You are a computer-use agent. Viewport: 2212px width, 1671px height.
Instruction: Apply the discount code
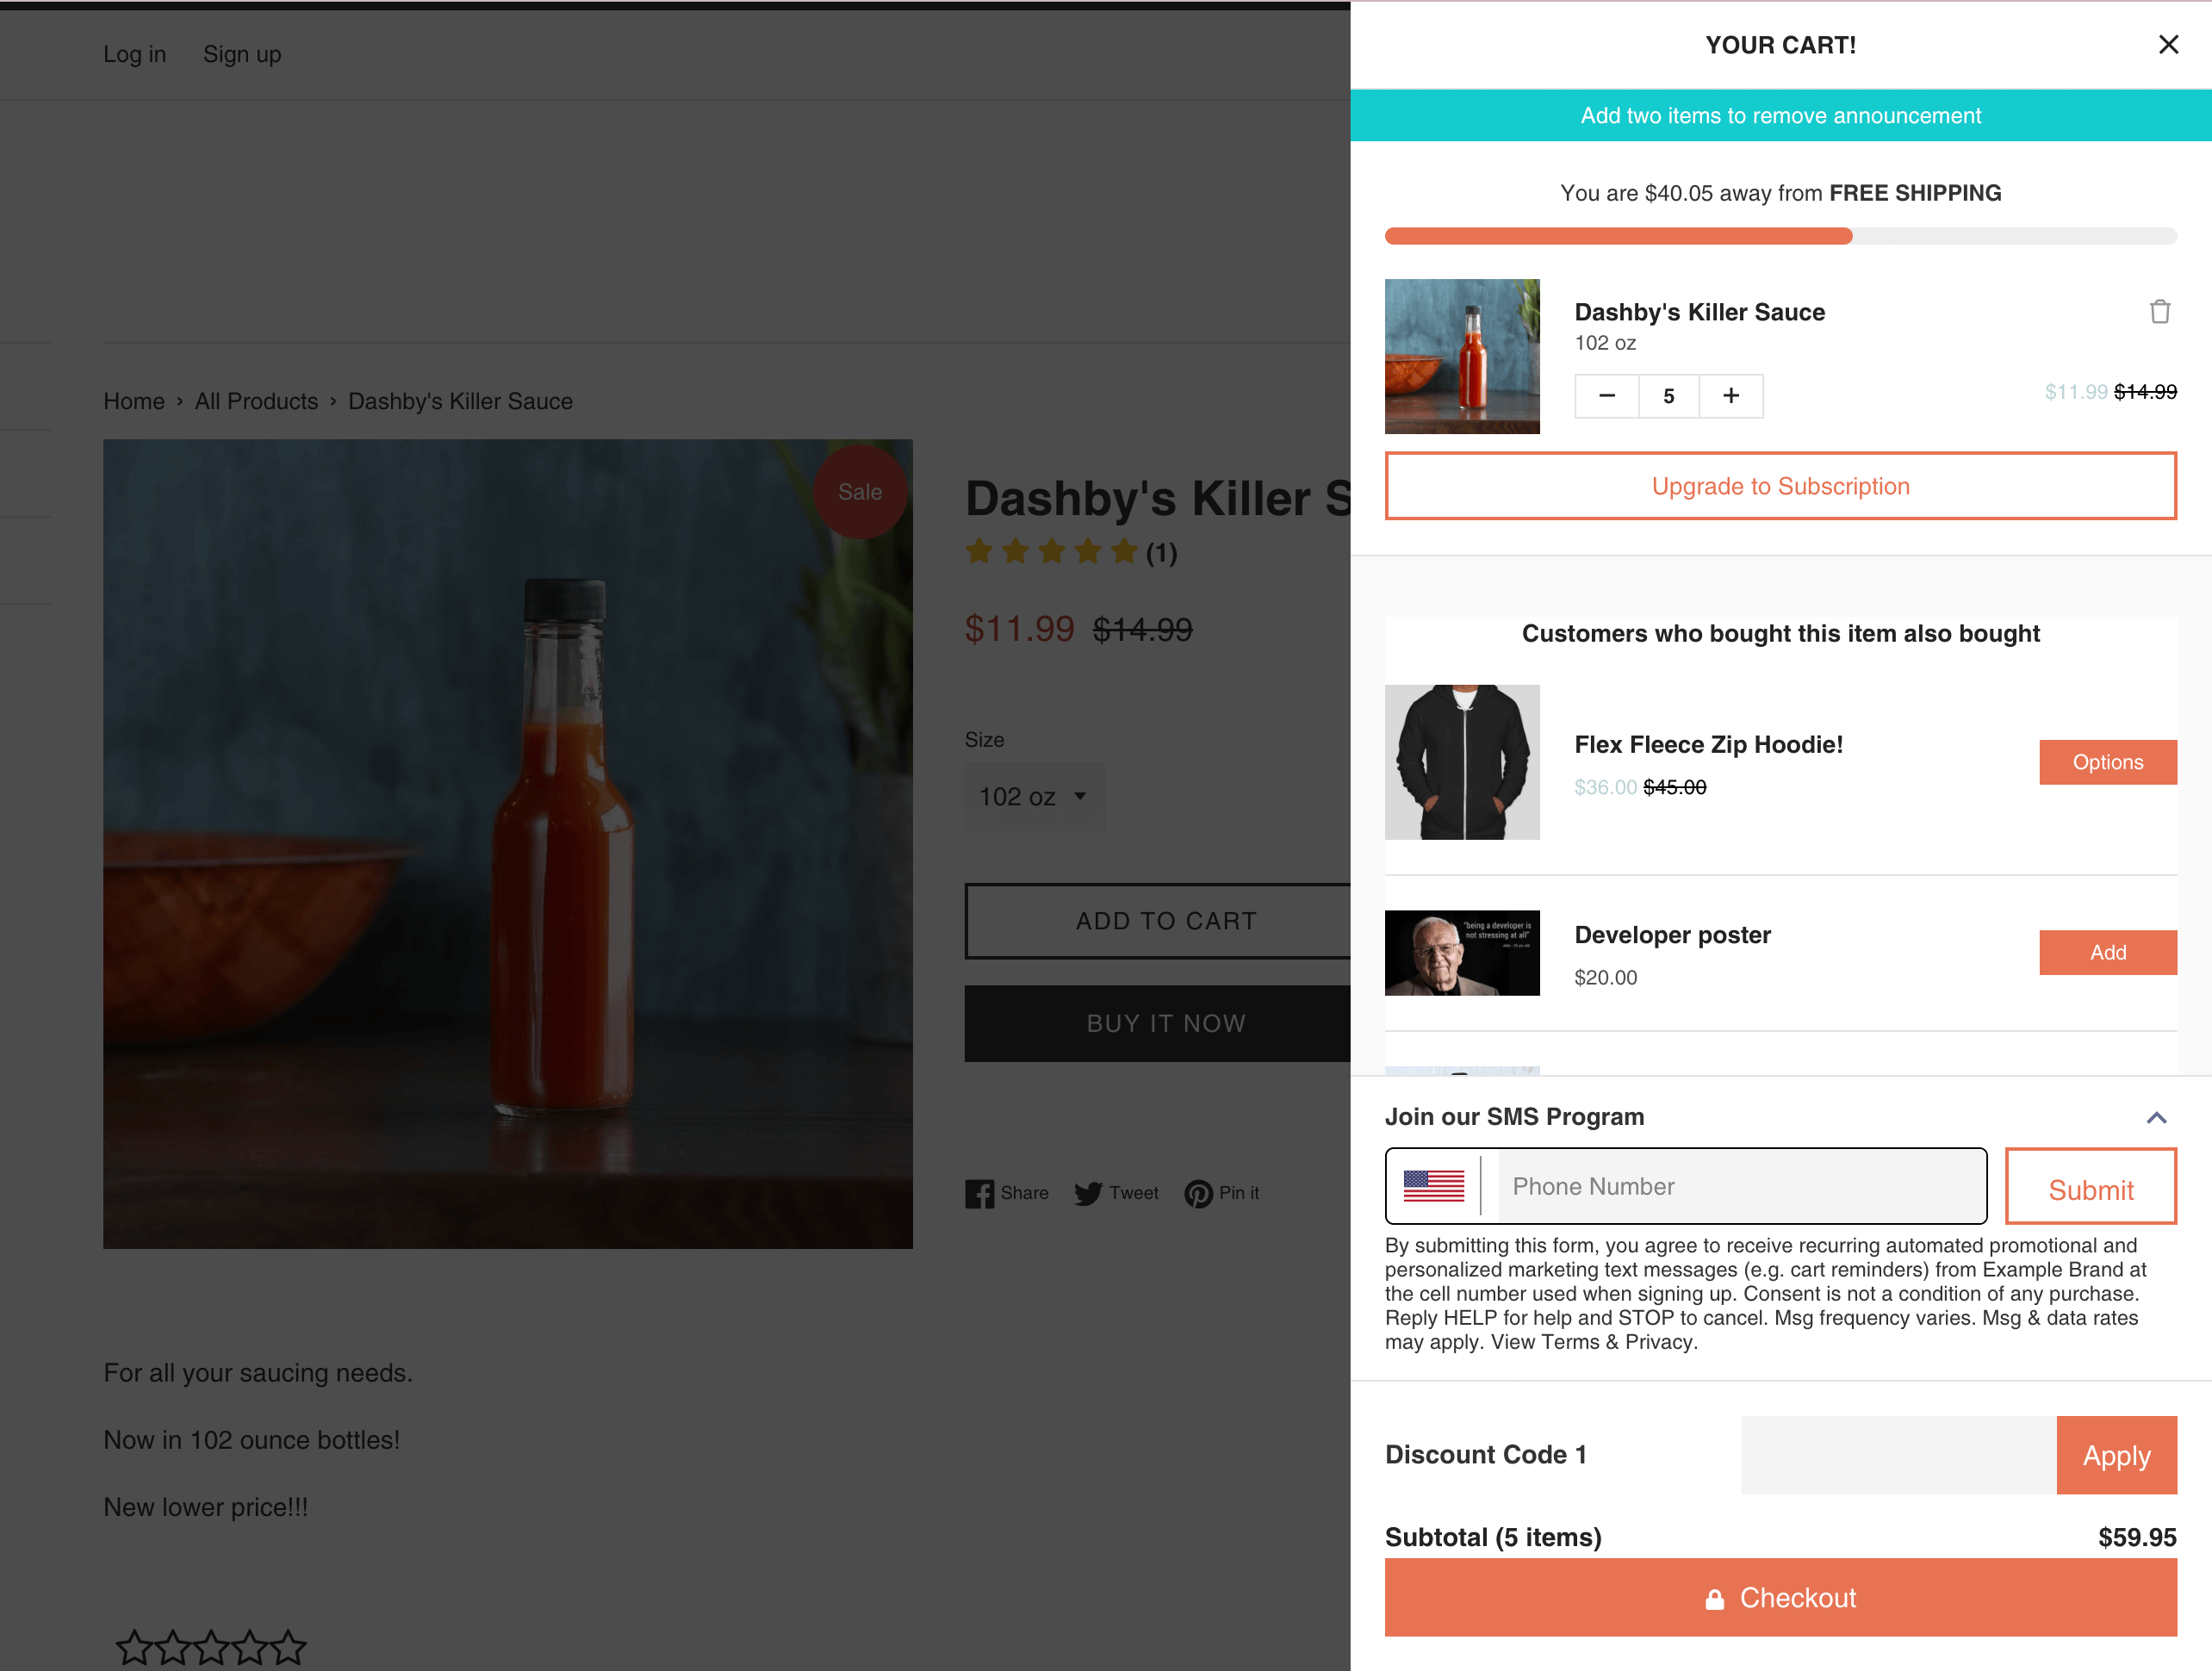pos(2116,1455)
